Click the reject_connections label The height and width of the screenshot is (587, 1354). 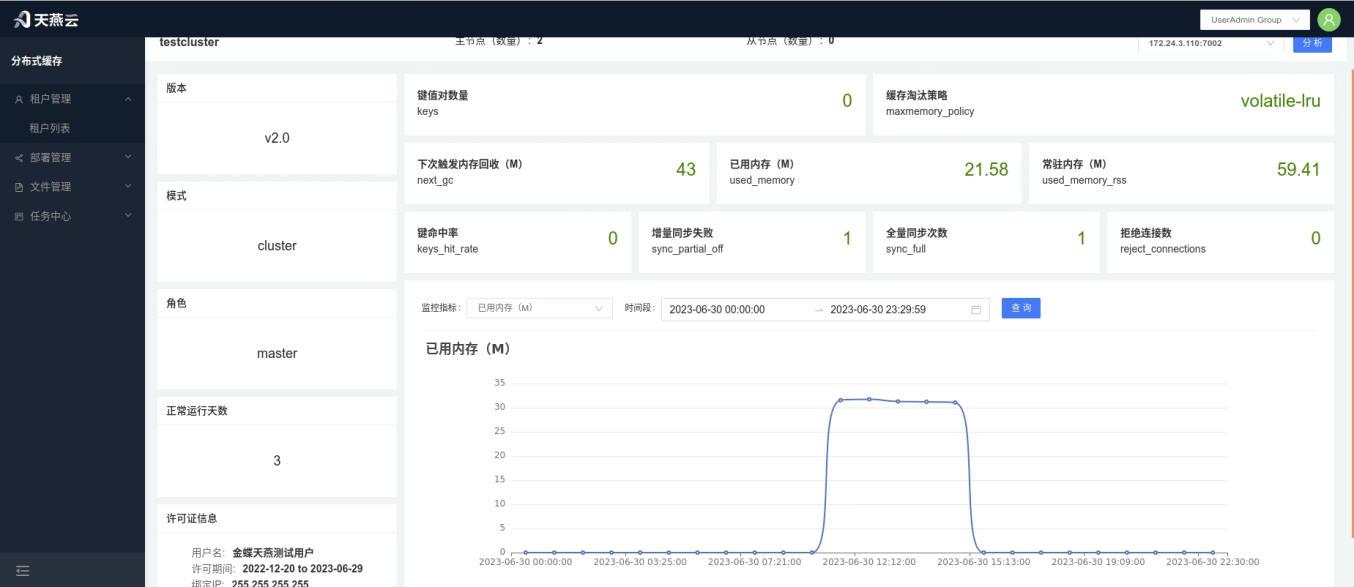pos(1163,249)
